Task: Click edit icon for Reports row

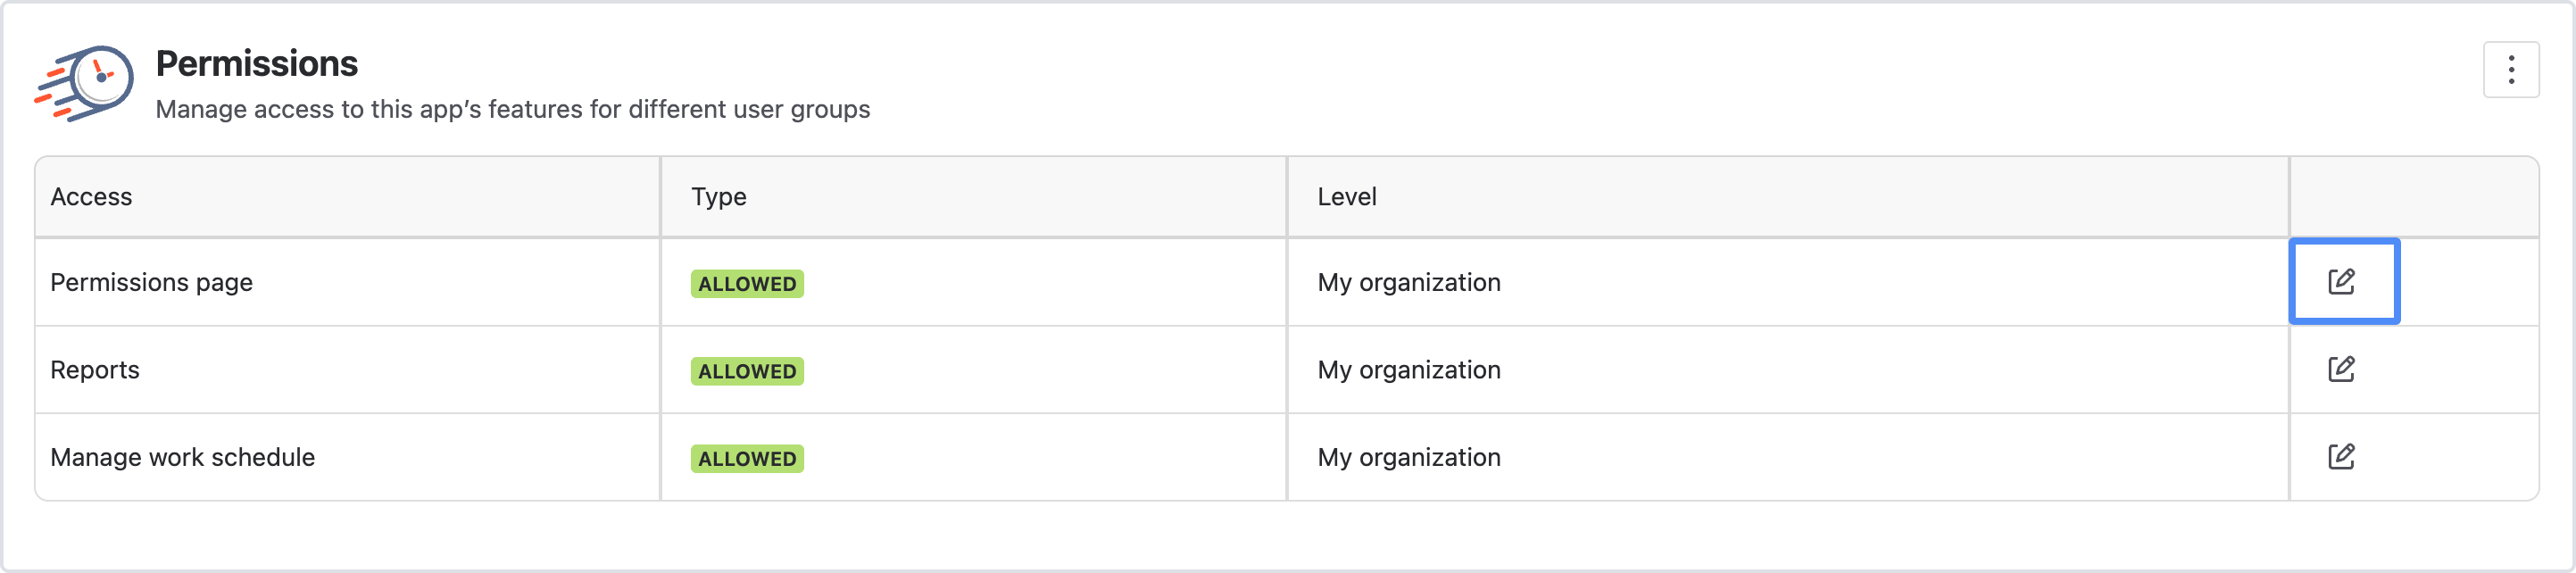Action: [2341, 369]
